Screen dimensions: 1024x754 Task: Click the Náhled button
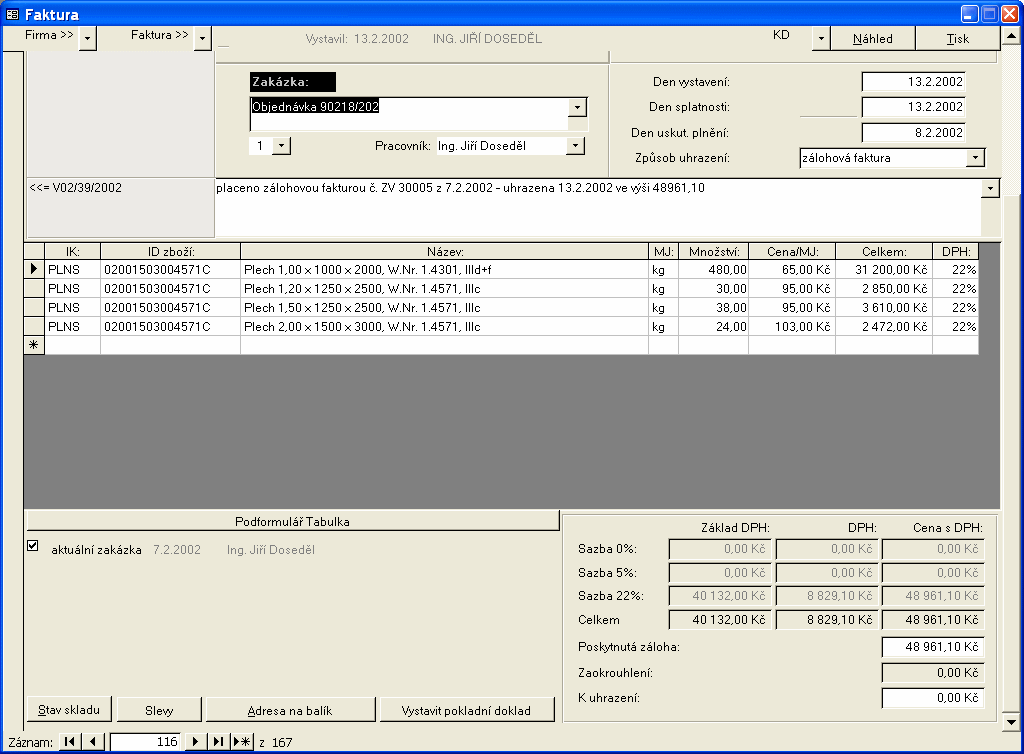coord(872,38)
